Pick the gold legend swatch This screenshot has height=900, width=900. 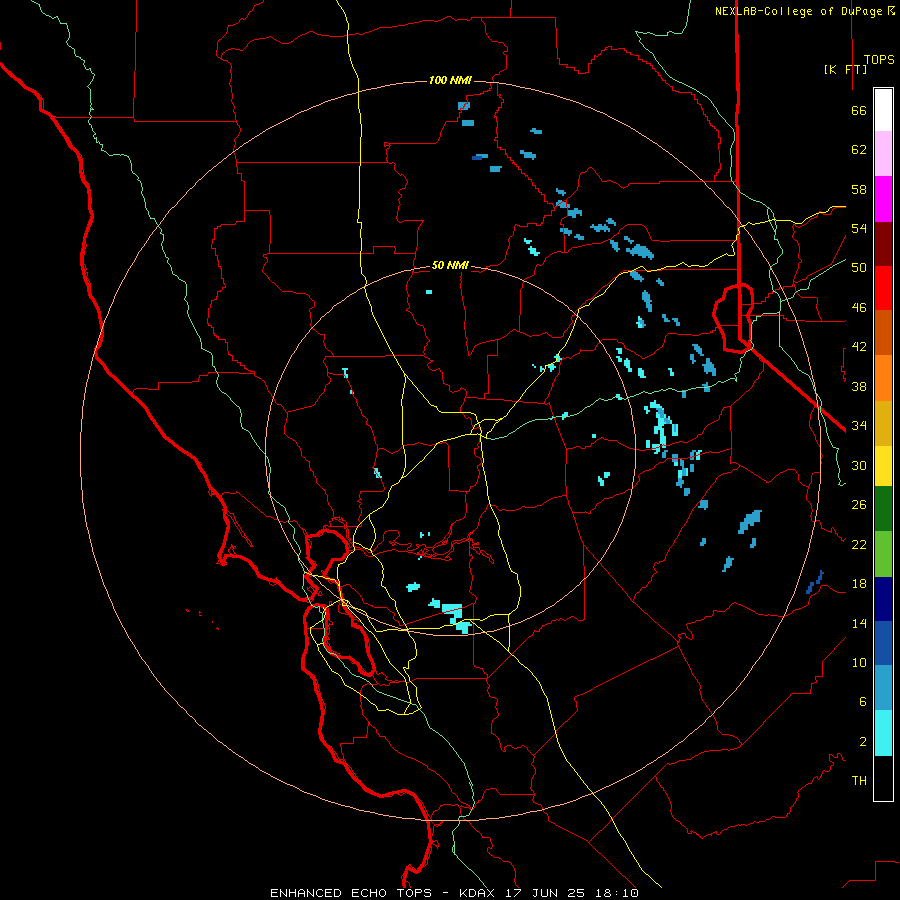(x=883, y=424)
